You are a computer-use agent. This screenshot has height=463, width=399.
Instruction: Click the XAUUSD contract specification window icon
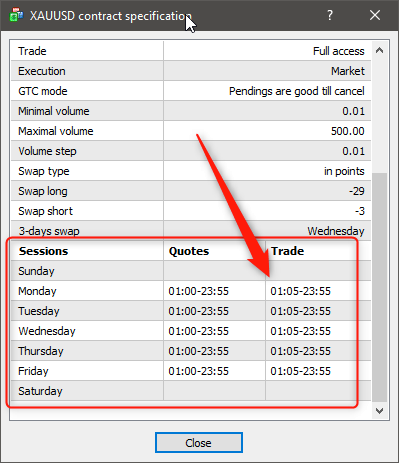[16, 15]
